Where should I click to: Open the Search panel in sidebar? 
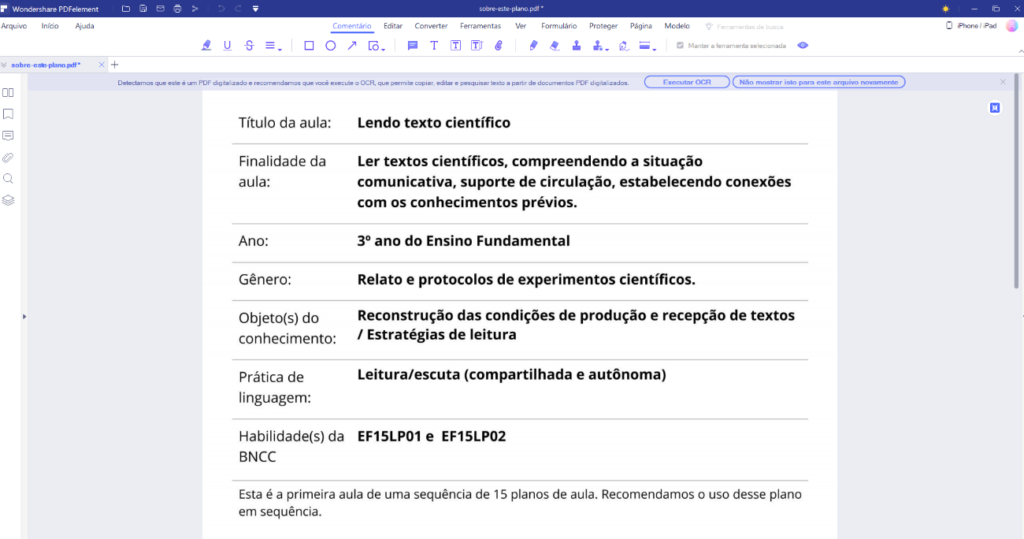[8, 178]
